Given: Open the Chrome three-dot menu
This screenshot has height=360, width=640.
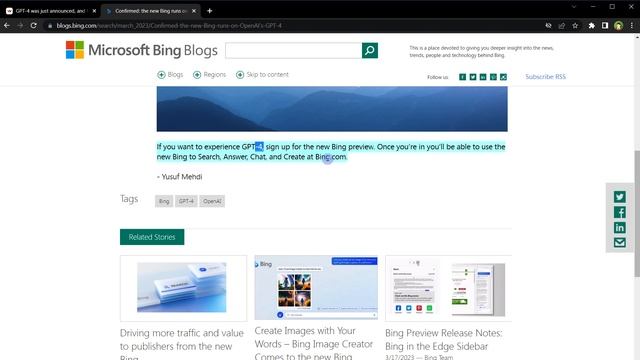Looking at the screenshot, I should point(632,25).
